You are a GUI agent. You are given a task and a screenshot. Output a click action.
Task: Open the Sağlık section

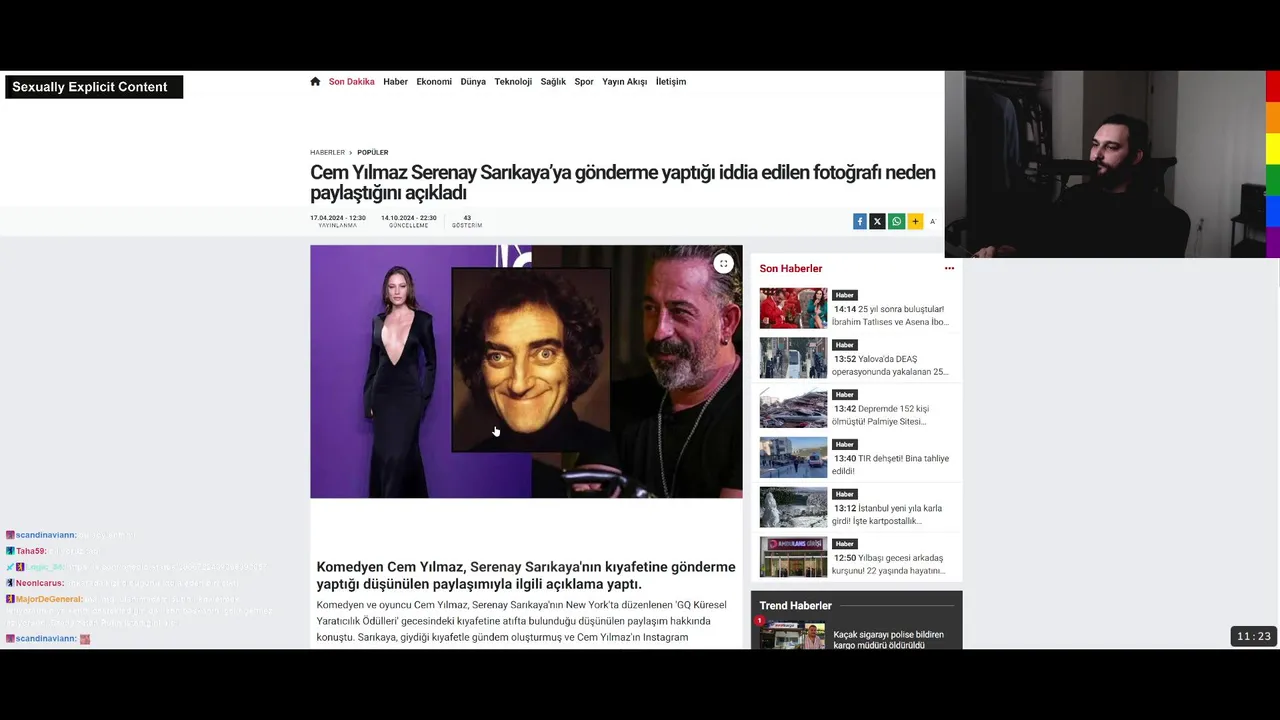(553, 82)
